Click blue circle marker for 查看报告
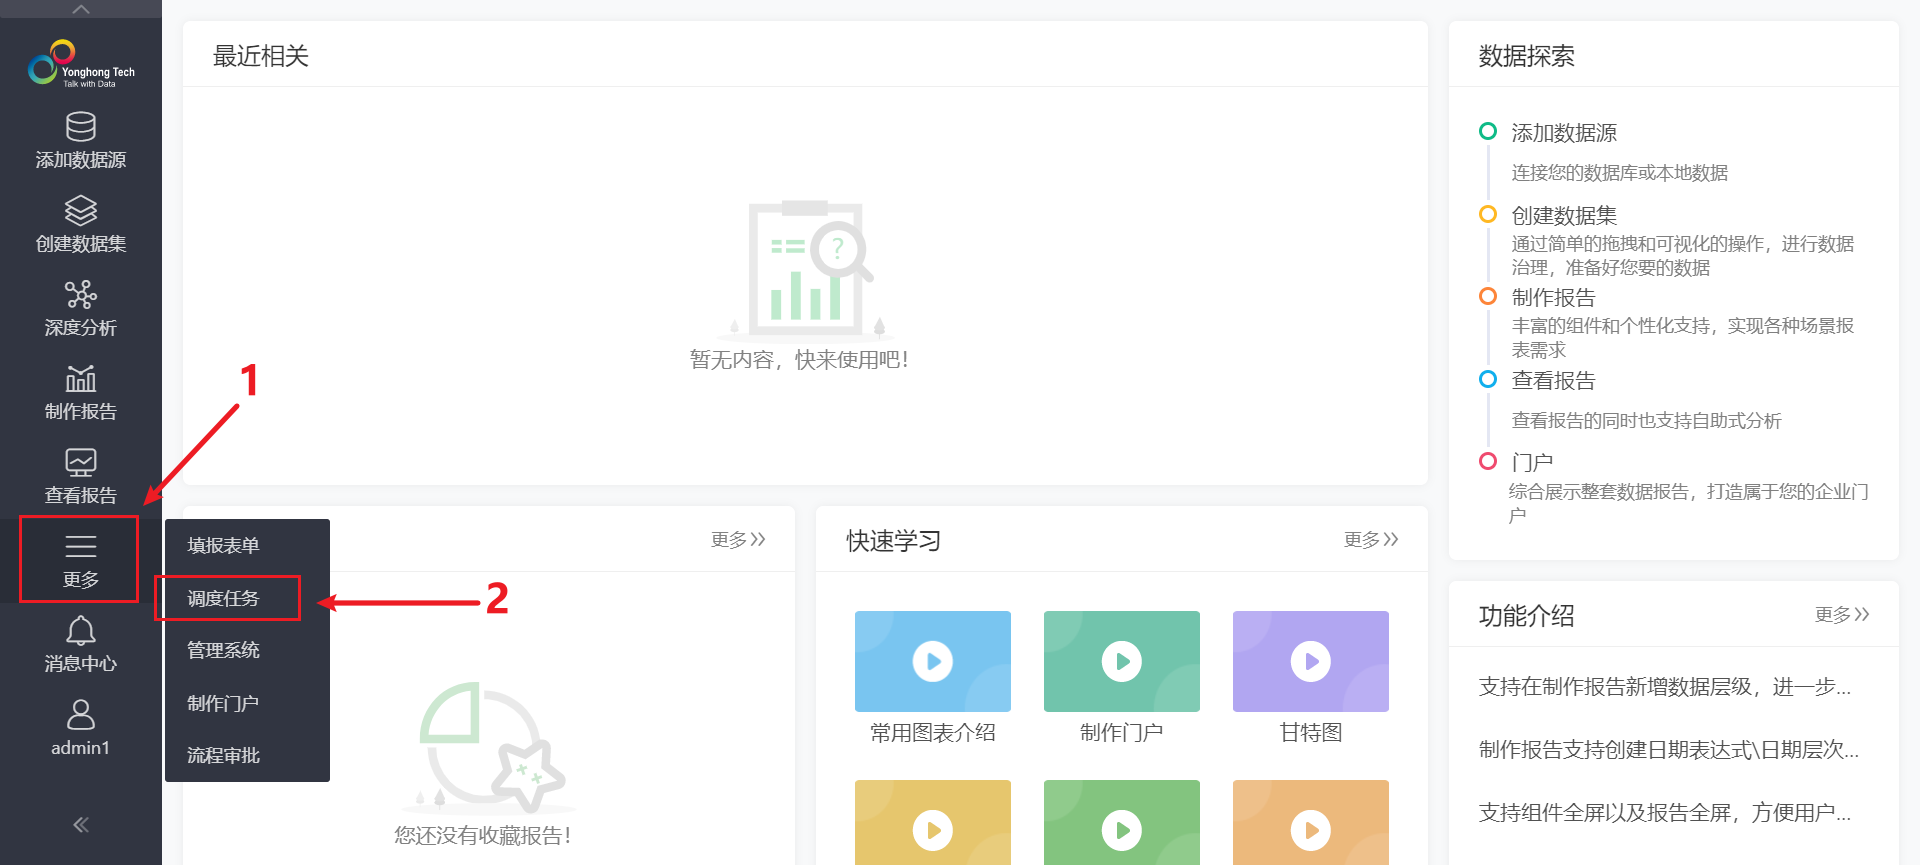 (1488, 379)
